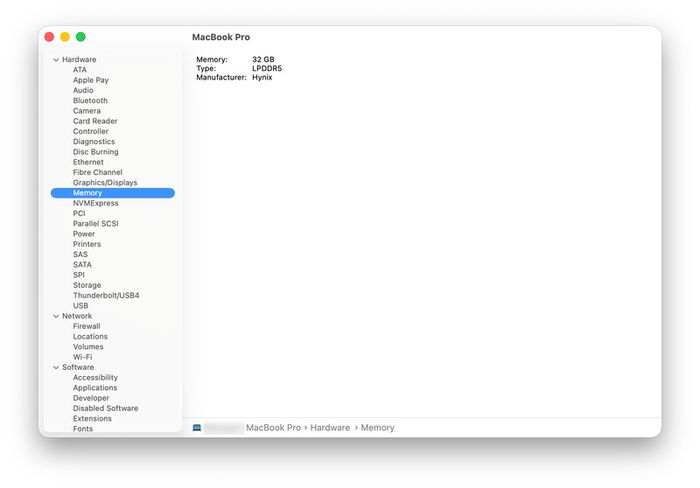Click MacBook Pro in the path bar

(x=273, y=428)
